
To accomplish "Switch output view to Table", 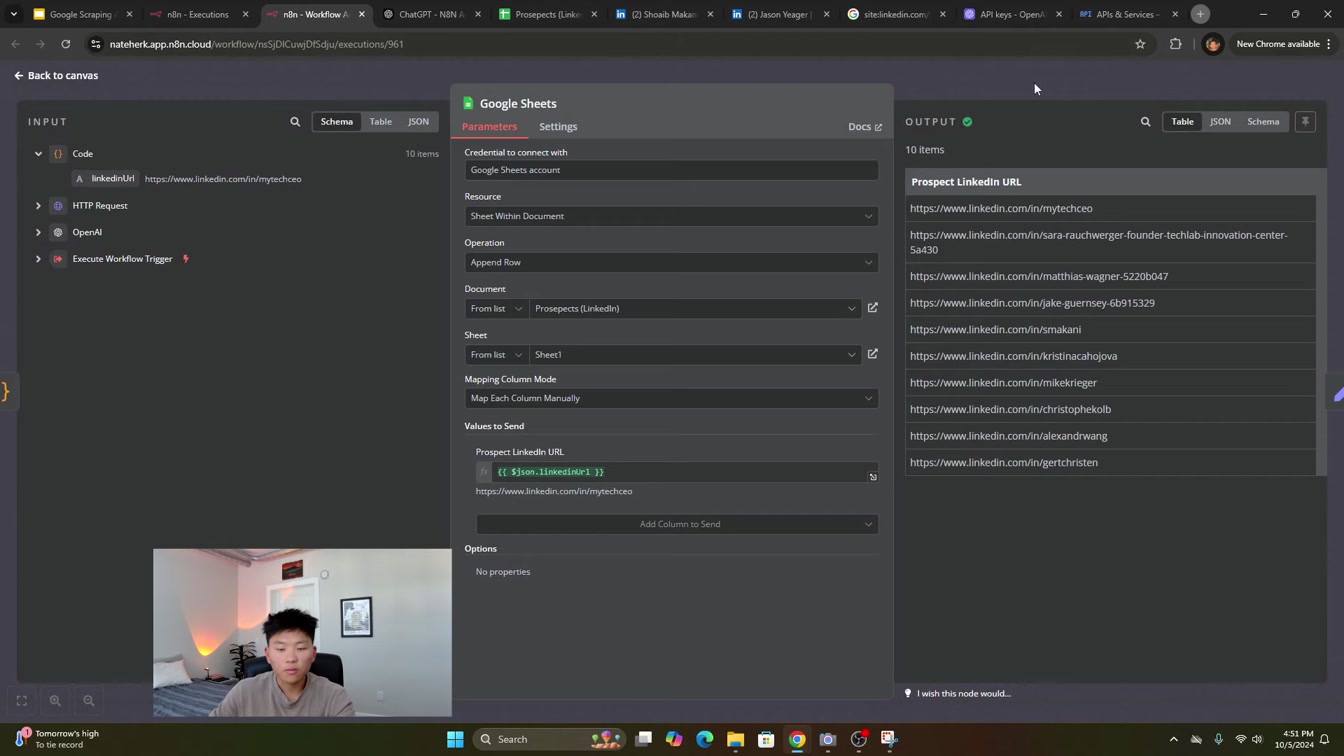I will tap(1182, 122).
